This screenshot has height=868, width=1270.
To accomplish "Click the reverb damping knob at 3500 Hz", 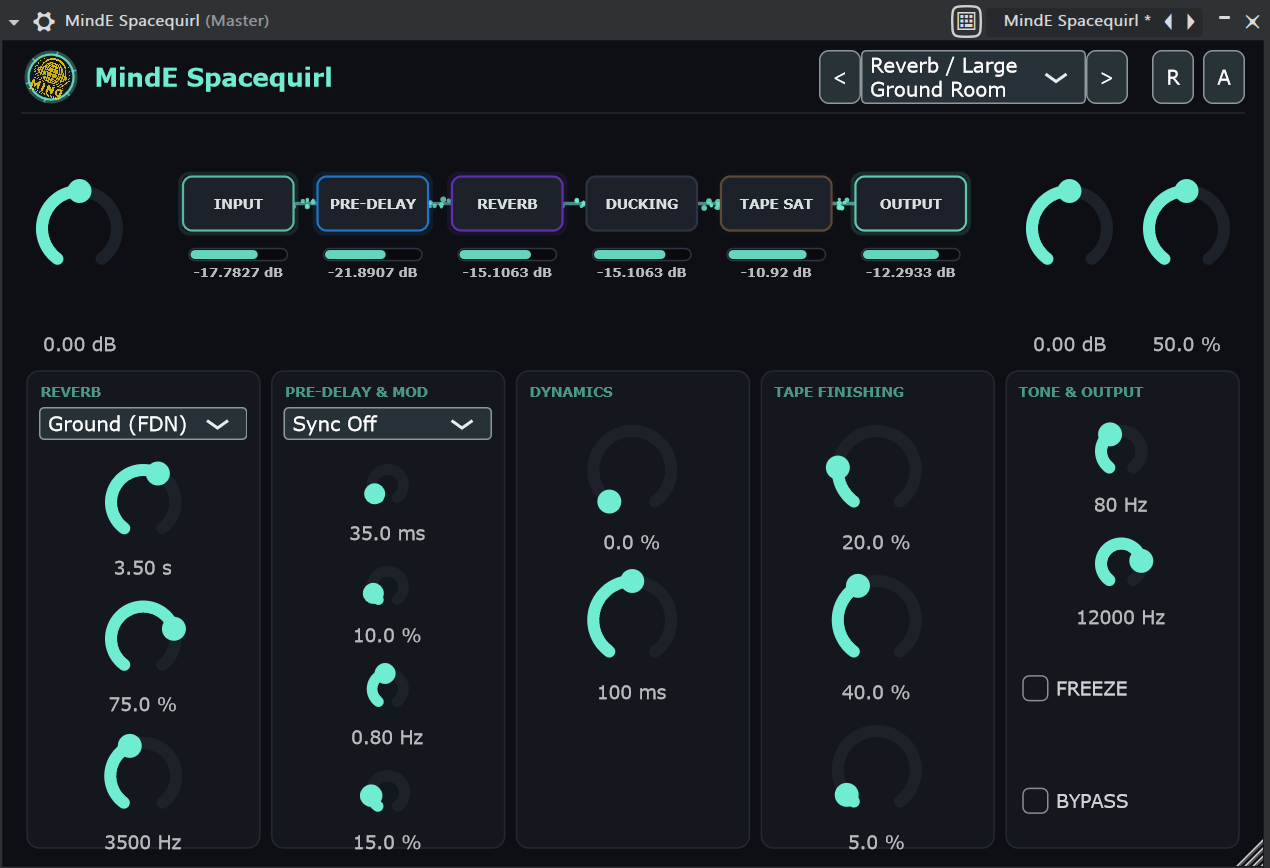I will 143,773.
